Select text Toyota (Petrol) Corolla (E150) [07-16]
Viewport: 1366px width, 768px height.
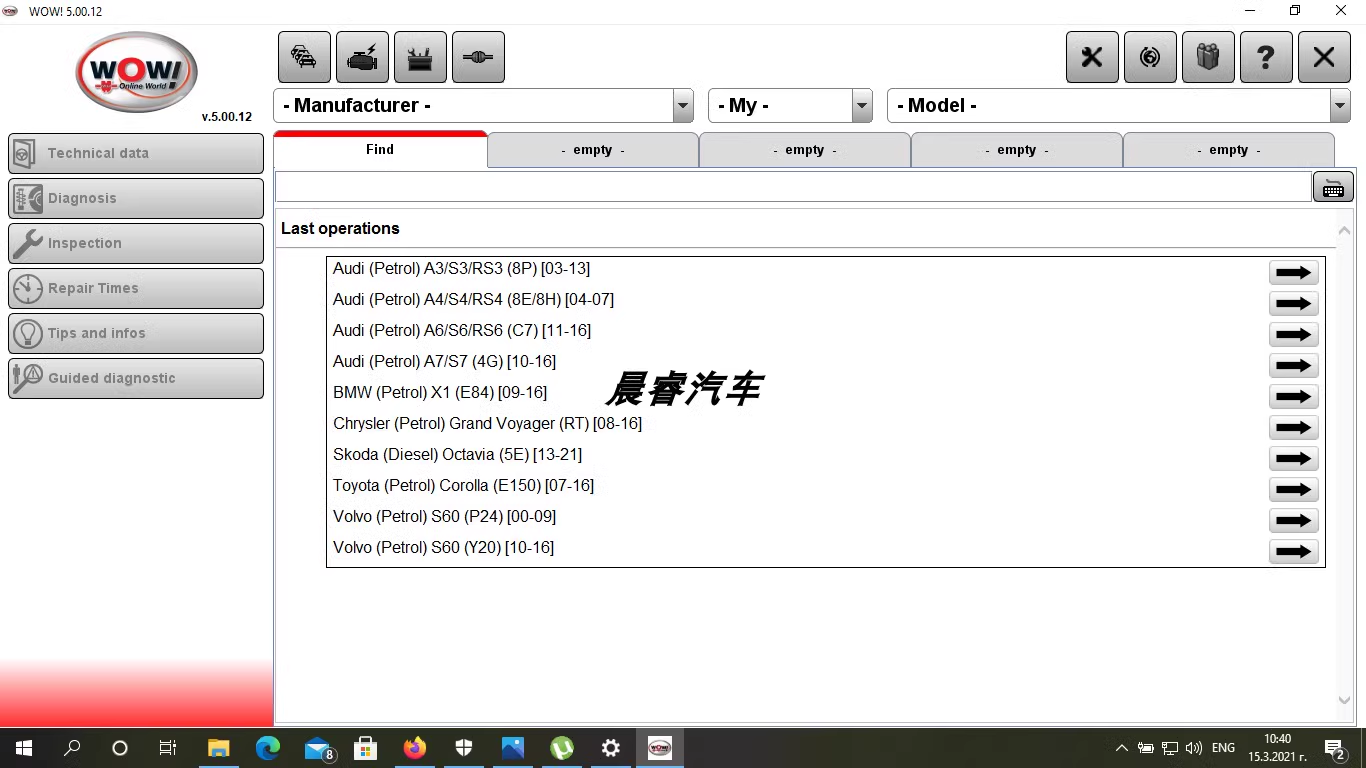(463, 486)
